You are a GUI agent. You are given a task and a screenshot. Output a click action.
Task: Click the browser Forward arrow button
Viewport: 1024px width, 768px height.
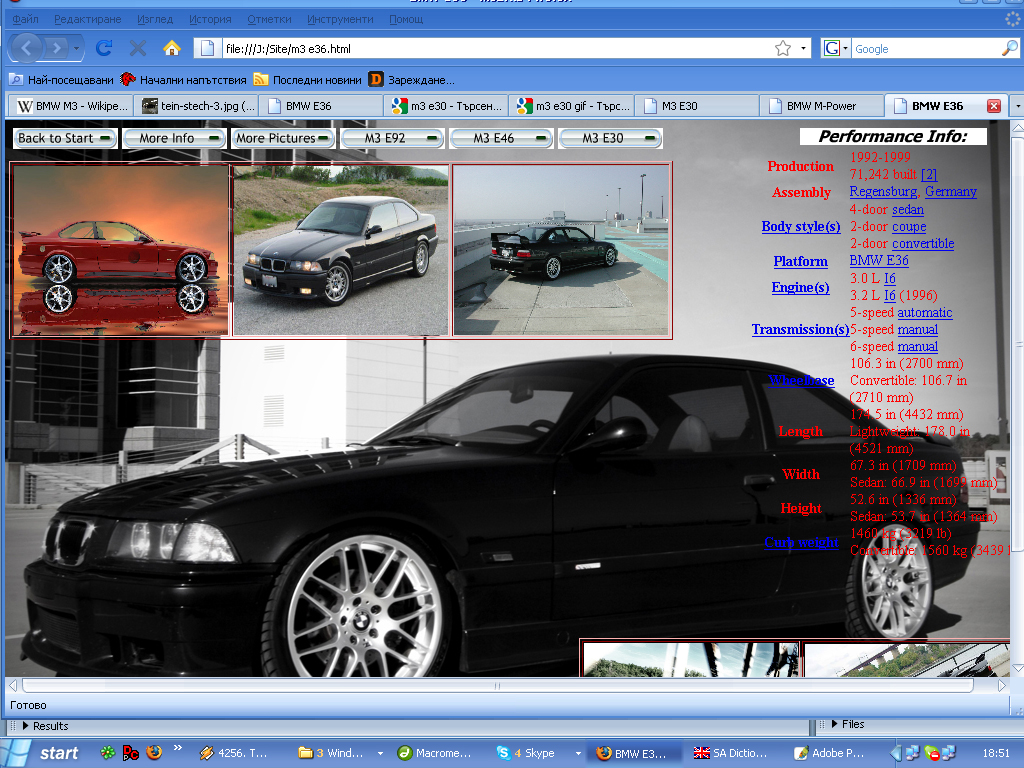point(57,48)
